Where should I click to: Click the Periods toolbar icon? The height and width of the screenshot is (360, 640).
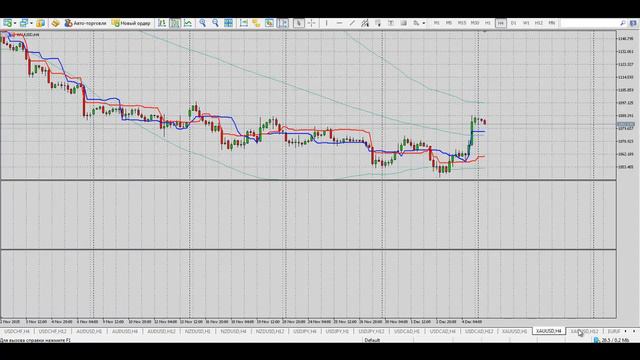click(283, 23)
